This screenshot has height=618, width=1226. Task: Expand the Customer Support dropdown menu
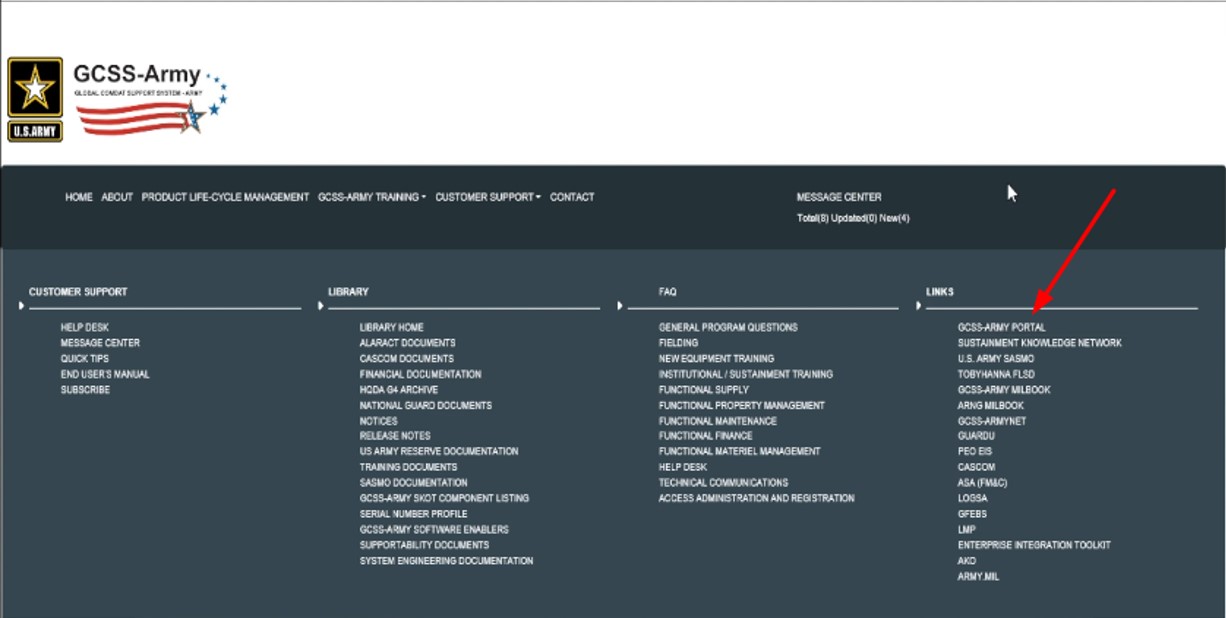point(487,197)
